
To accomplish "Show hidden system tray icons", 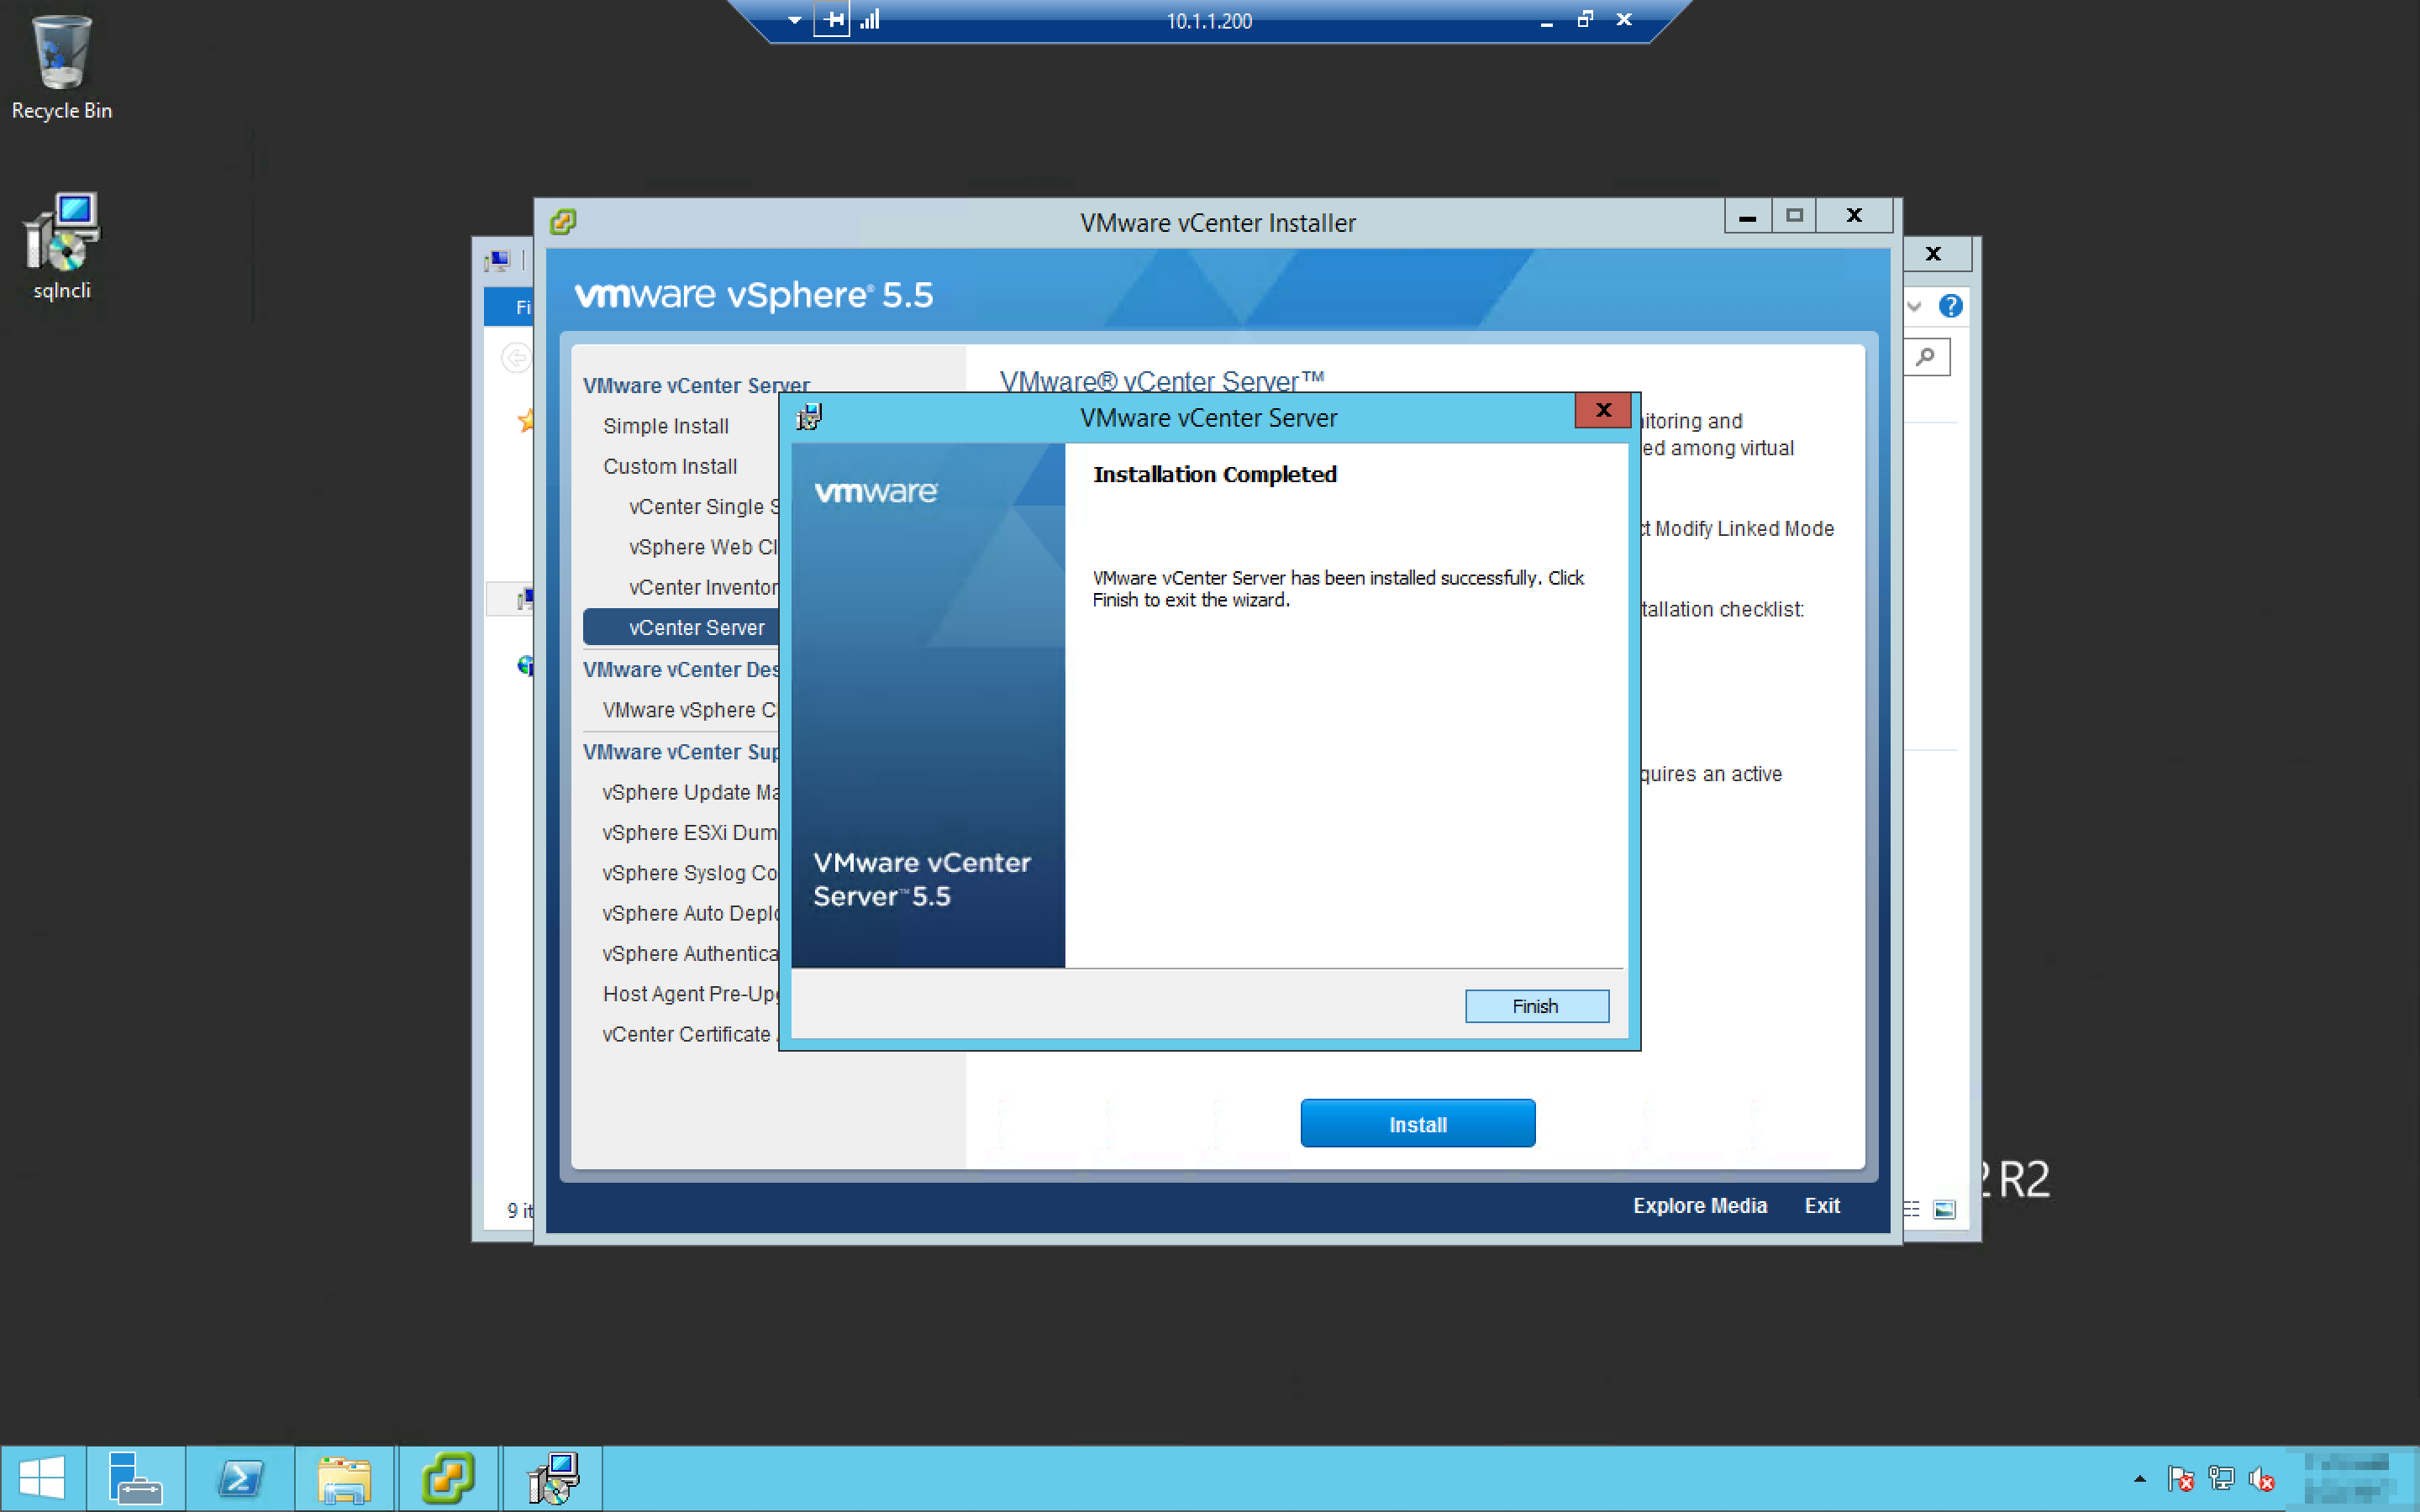I will click(x=2139, y=1478).
